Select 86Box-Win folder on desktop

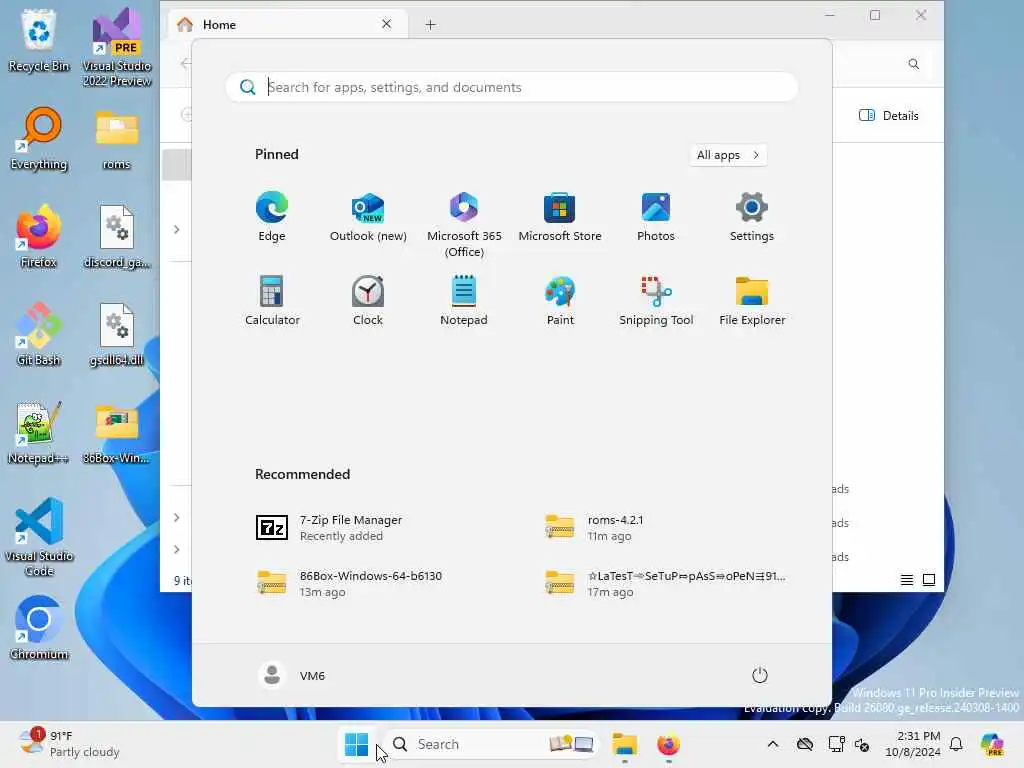click(116, 432)
